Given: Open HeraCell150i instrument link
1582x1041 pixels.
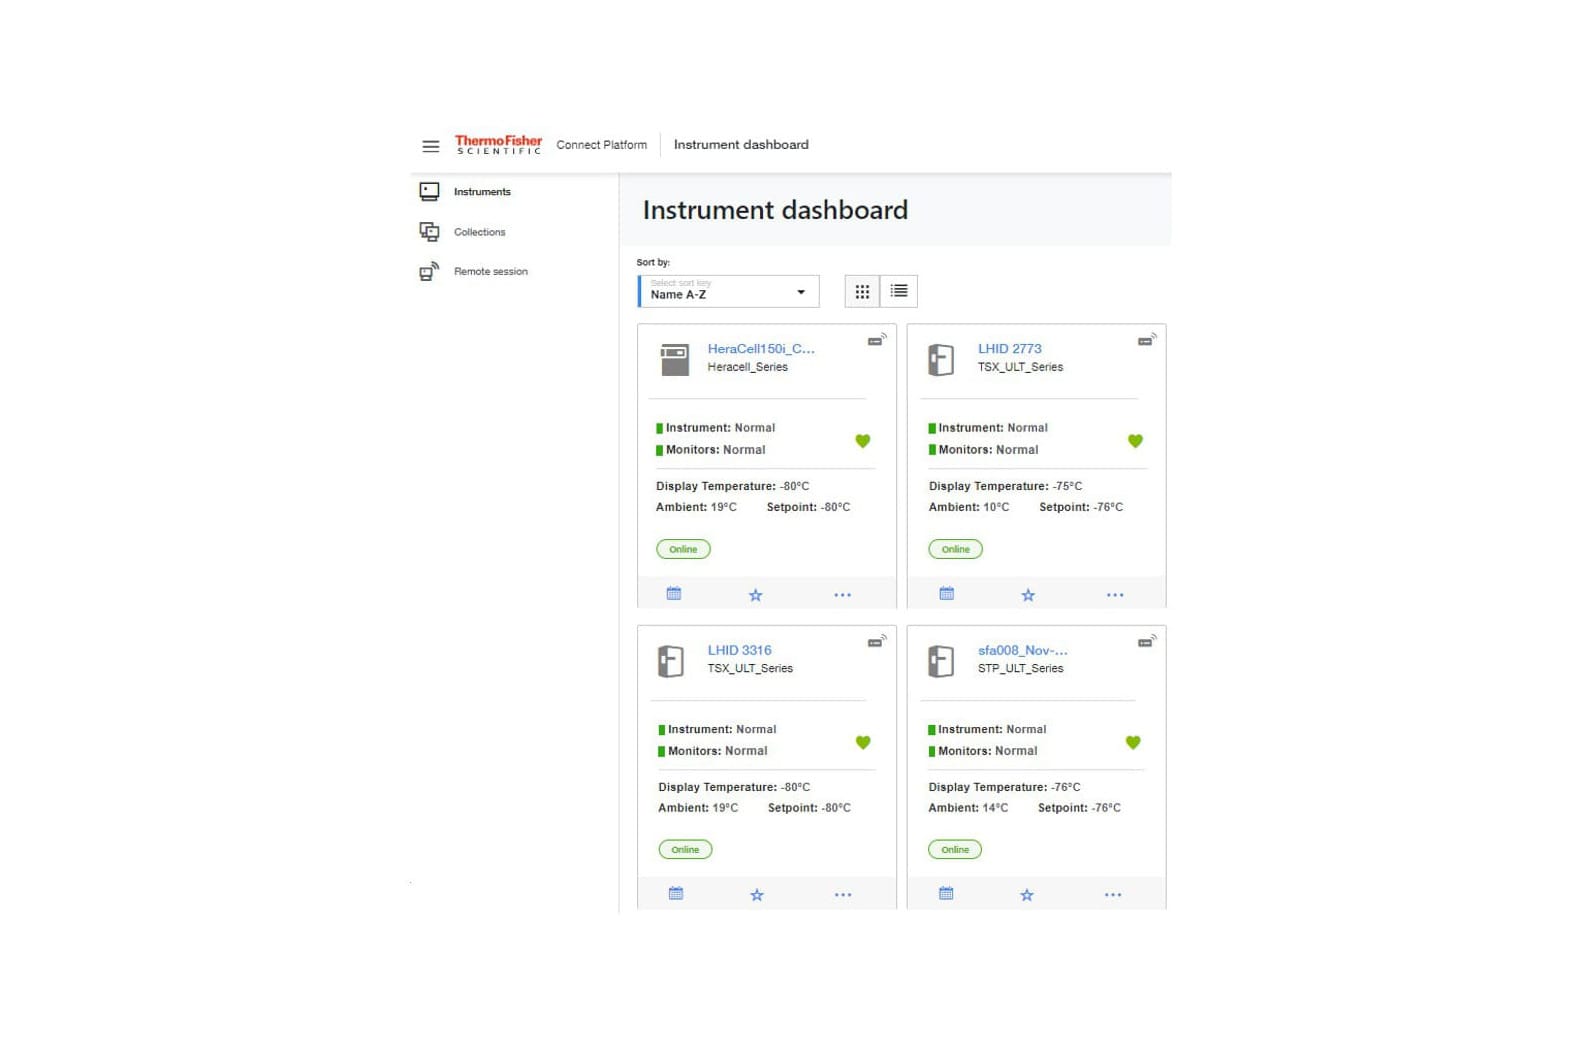Looking at the screenshot, I should (760, 349).
